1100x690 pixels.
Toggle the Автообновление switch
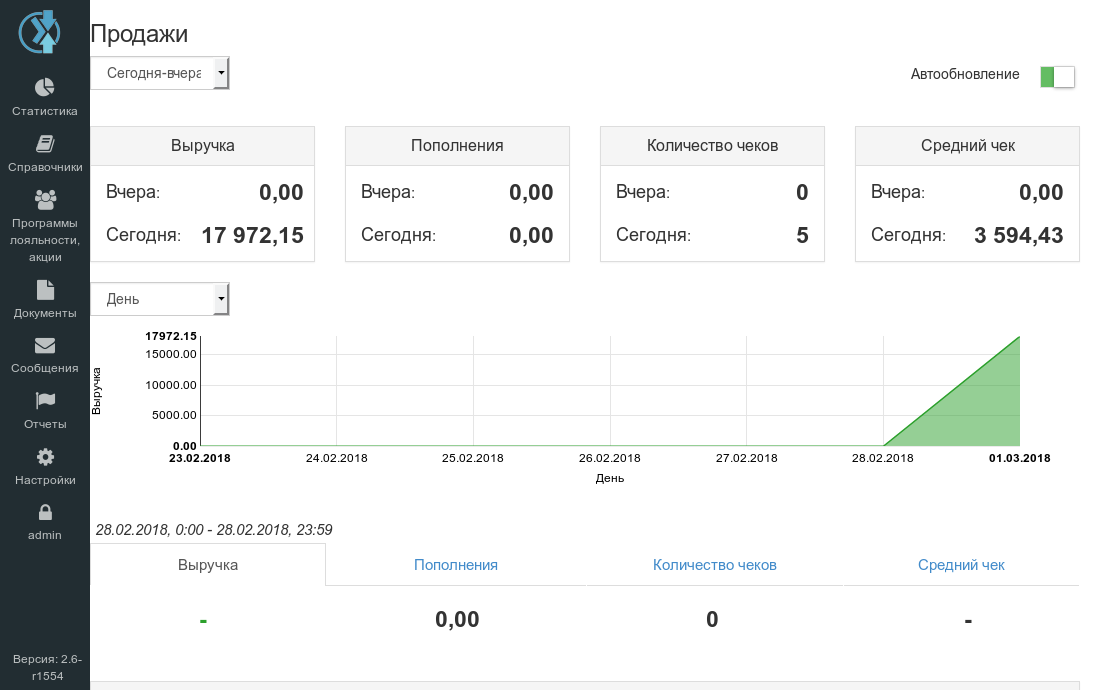pos(1057,76)
